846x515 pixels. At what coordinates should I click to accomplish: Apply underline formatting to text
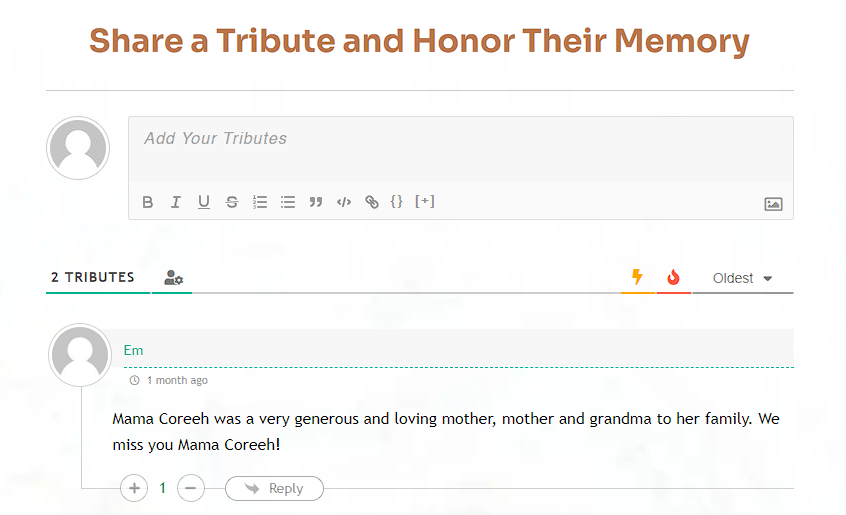(x=204, y=202)
